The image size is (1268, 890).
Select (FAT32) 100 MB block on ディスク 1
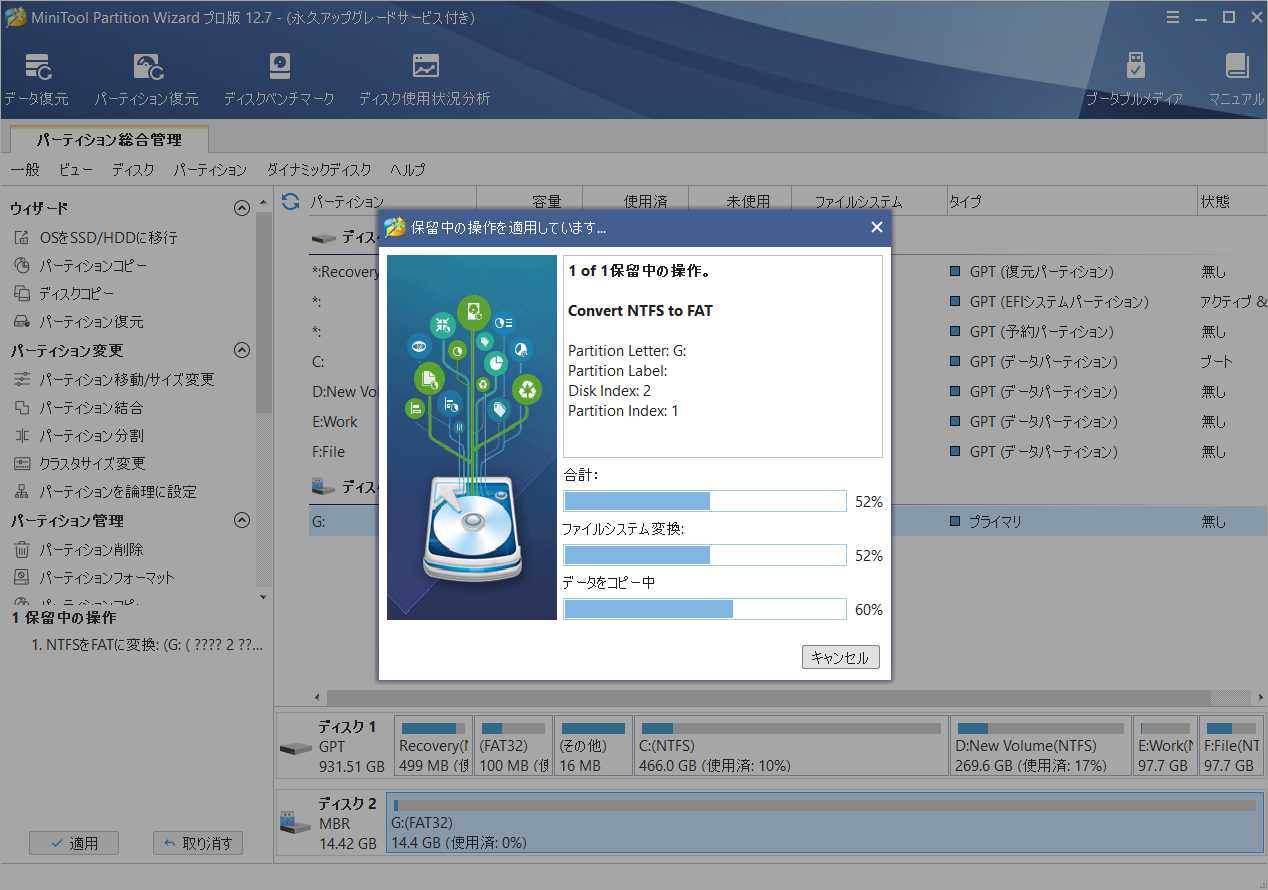click(x=514, y=746)
